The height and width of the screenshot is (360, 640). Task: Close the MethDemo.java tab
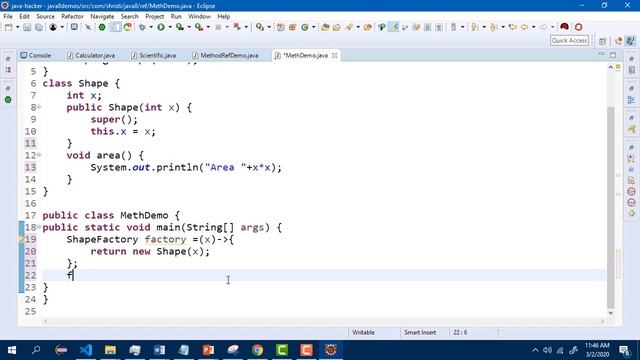click(335, 56)
